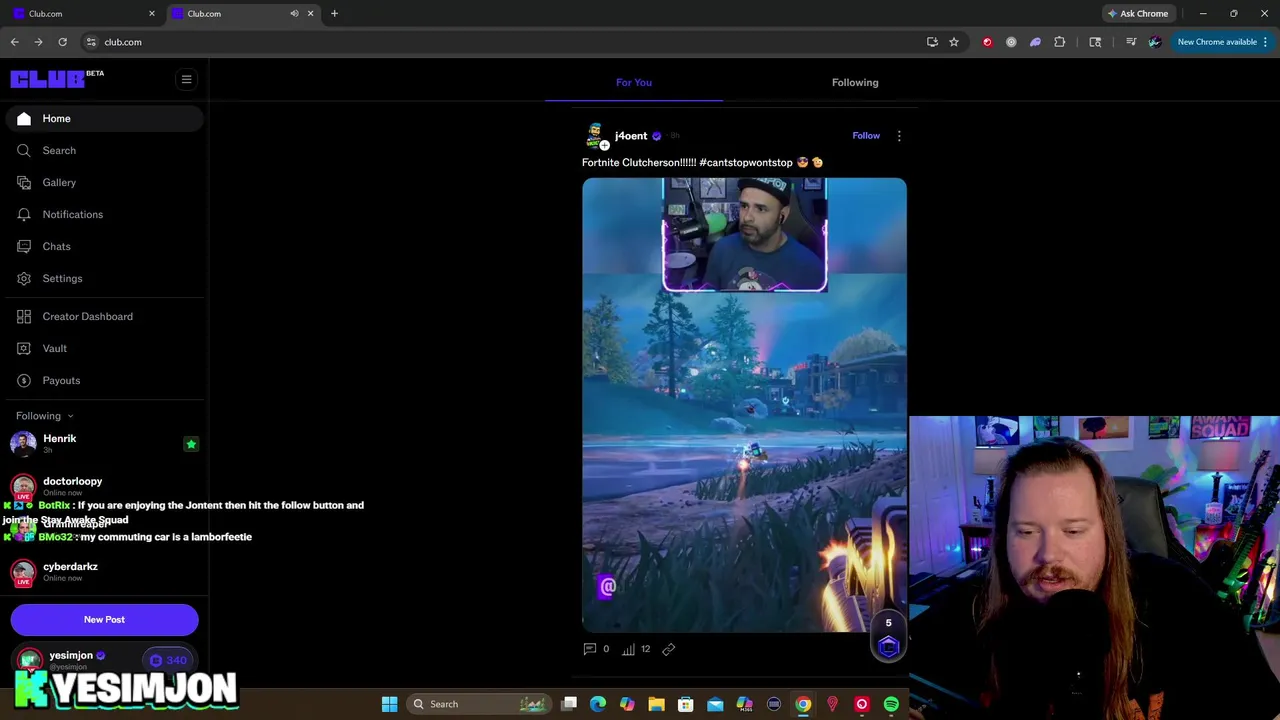The width and height of the screenshot is (1280, 720).
Task: Open the Vault section
Action: tap(104, 348)
